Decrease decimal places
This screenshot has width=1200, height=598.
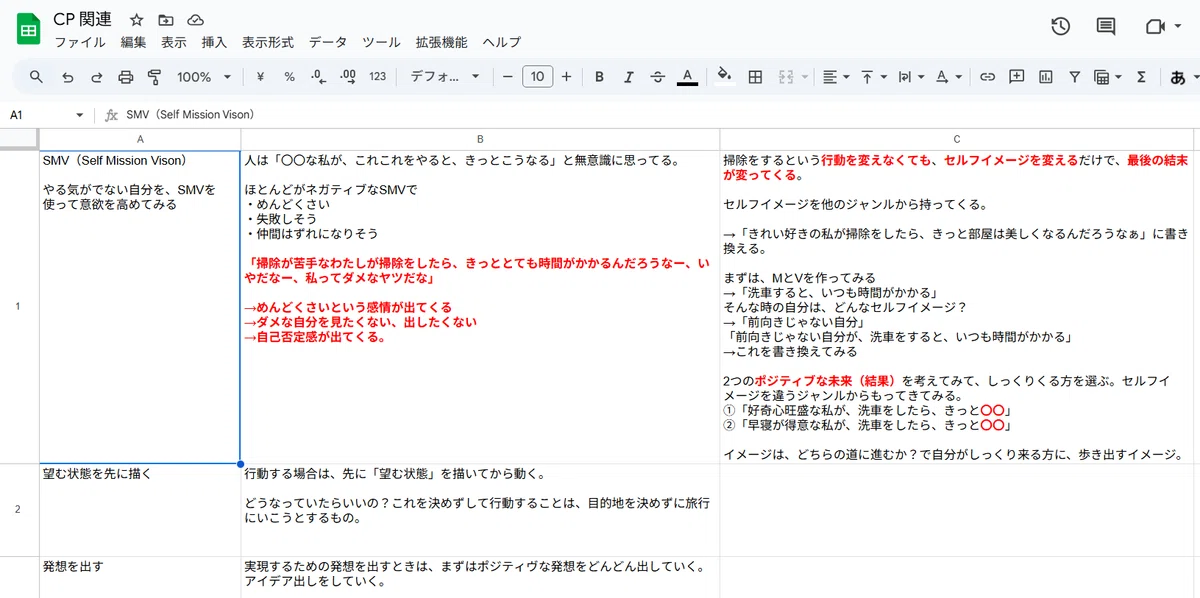tap(318, 77)
